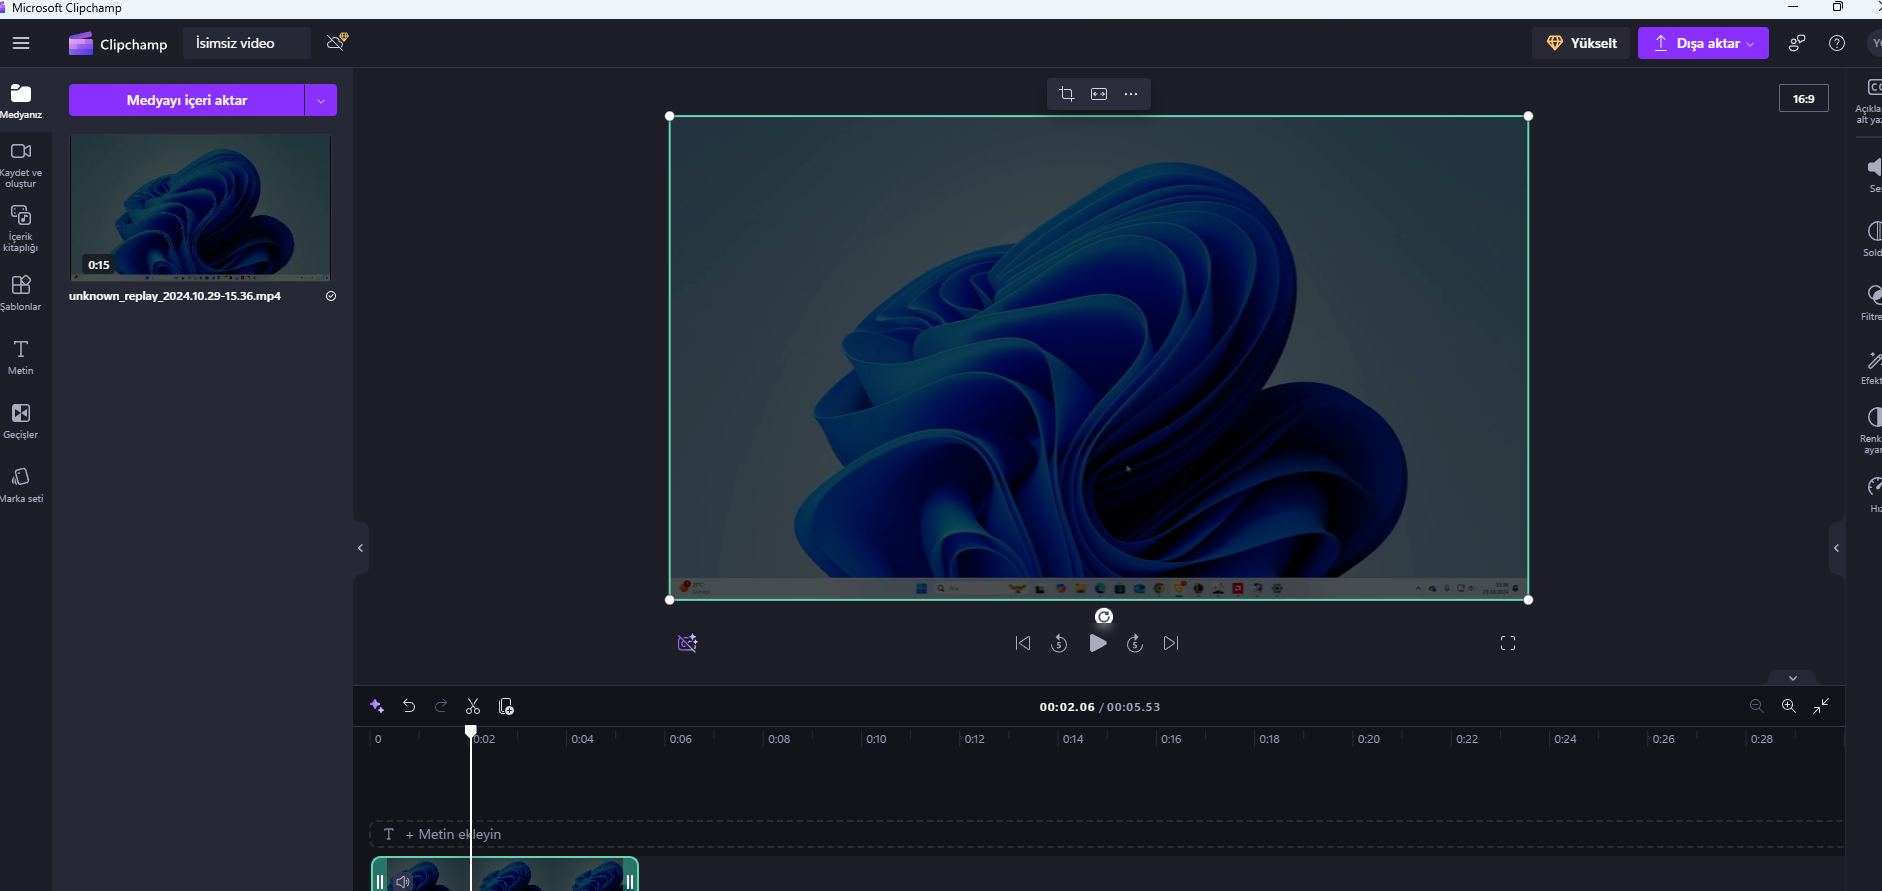
Task: Open the Metin text tab
Action: [21, 357]
